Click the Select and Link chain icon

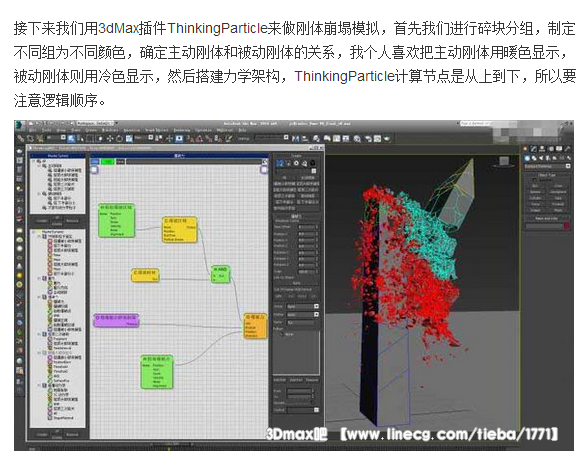tap(21, 139)
